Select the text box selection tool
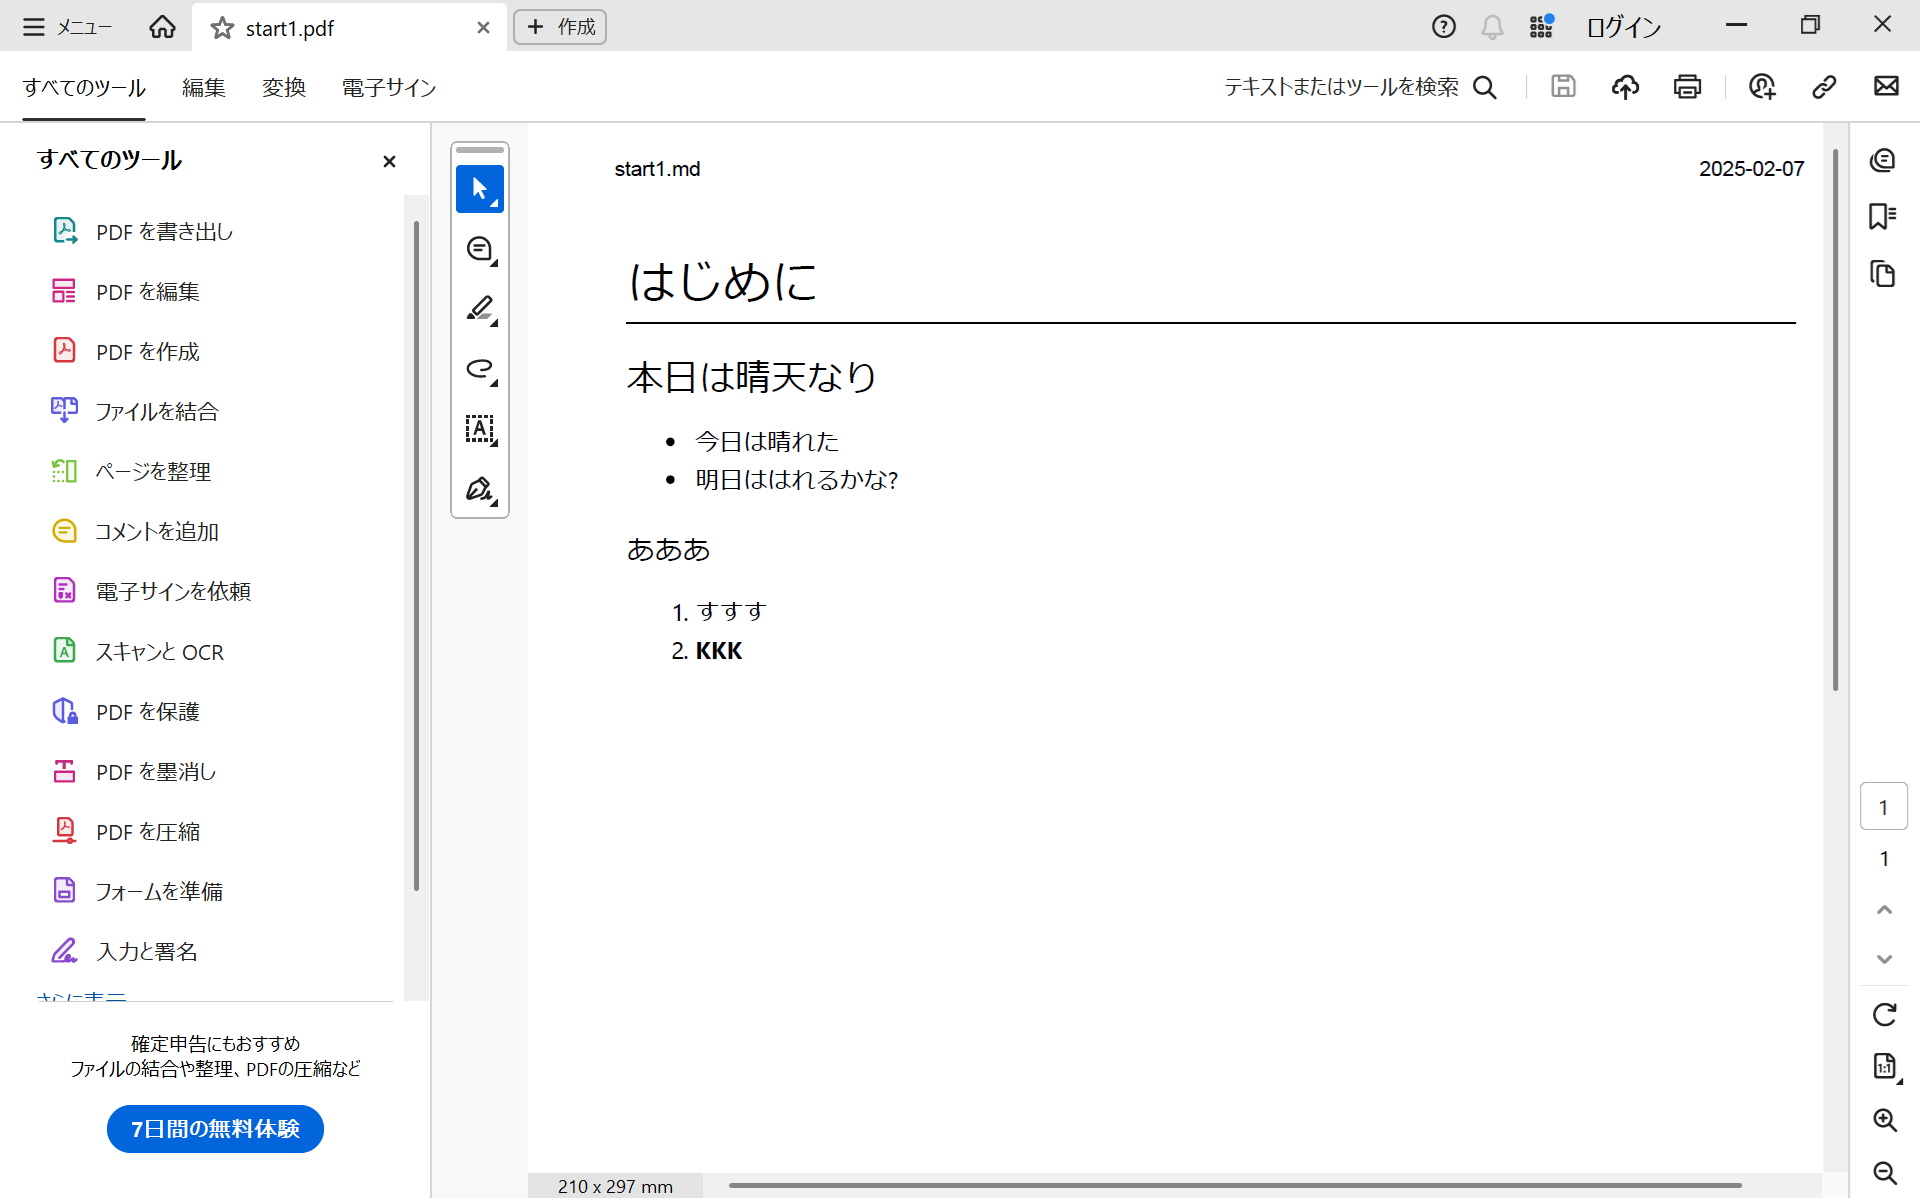 (x=479, y=429)
